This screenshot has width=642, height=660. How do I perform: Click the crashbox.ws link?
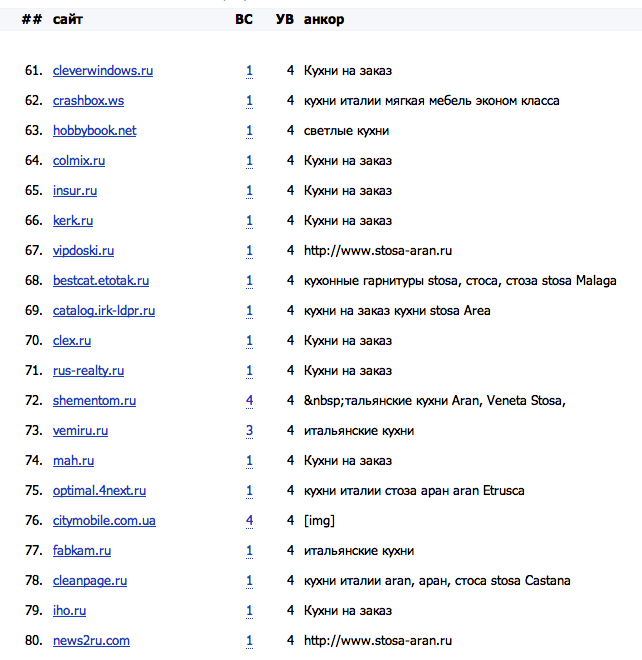coord(88,101)
